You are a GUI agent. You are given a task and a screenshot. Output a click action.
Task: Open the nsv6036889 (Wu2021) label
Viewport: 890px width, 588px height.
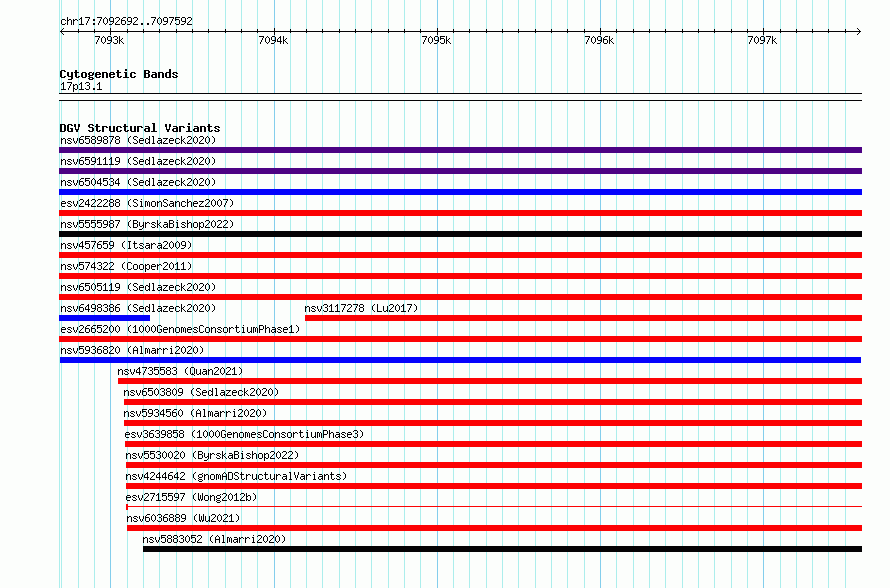click(x=183, y=518)
